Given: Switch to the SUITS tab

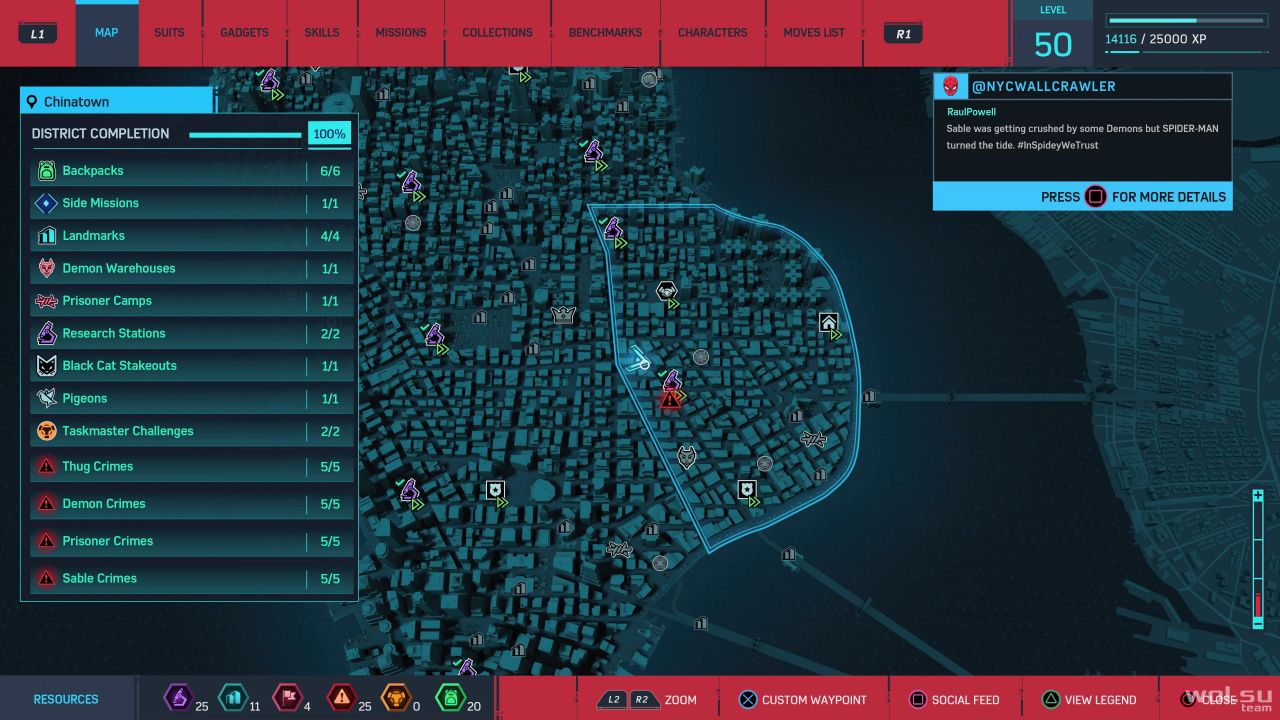Looking at the screenshot, I should (169, 33).
